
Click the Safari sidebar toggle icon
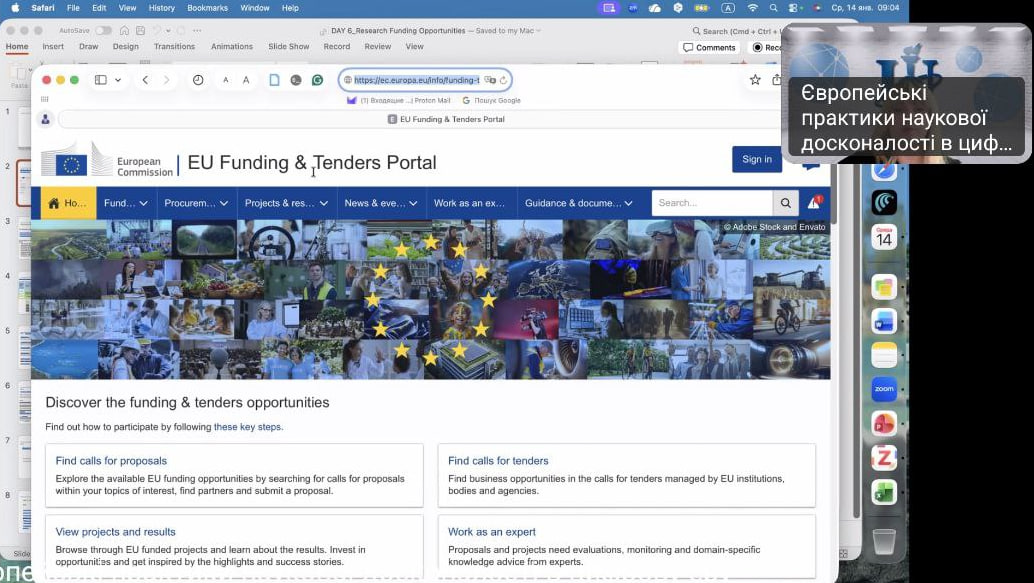click(100, 80)
